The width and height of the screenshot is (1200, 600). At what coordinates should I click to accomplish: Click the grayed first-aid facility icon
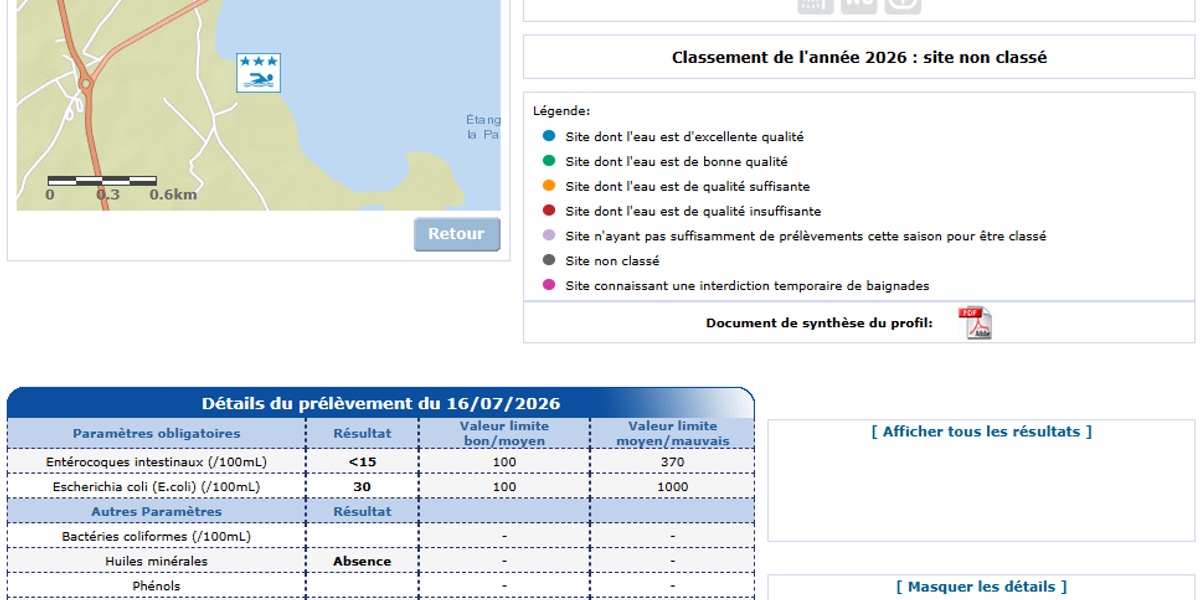[x=903, y=5]
